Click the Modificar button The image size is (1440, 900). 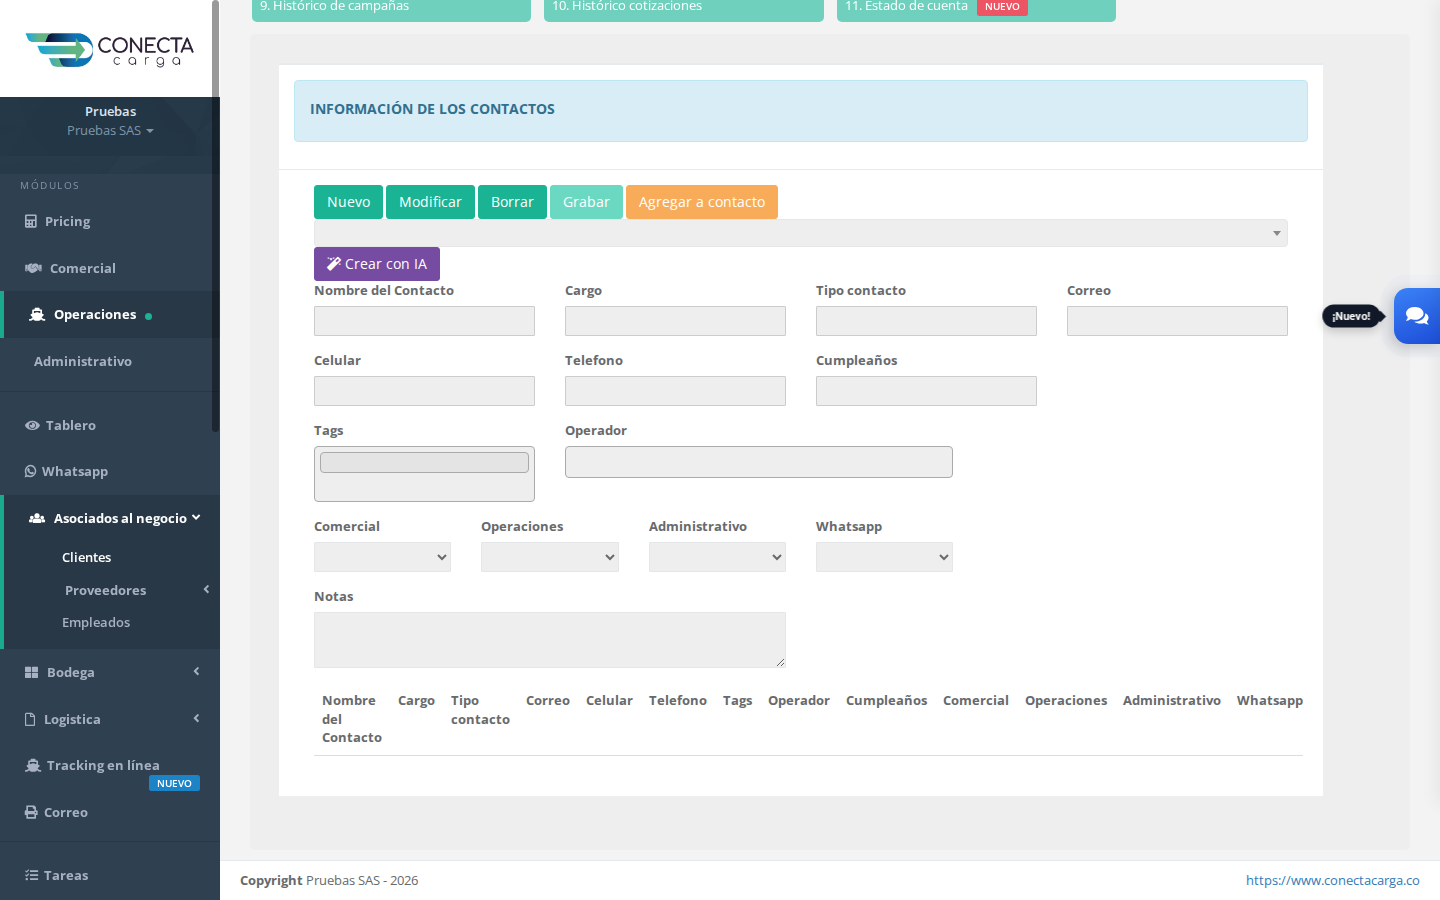click(x=430, y=202)
